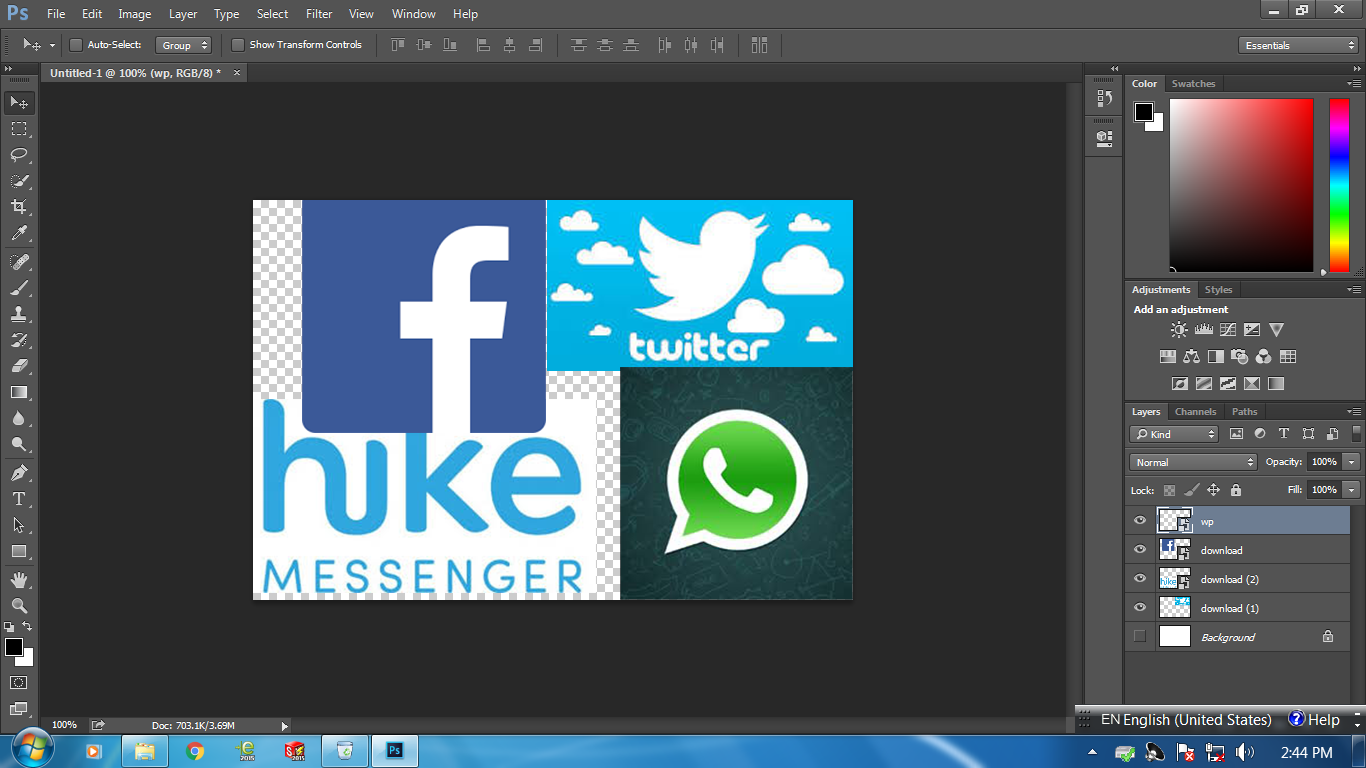
Task: Choose the Brush tool
Action: click(19, 288)
